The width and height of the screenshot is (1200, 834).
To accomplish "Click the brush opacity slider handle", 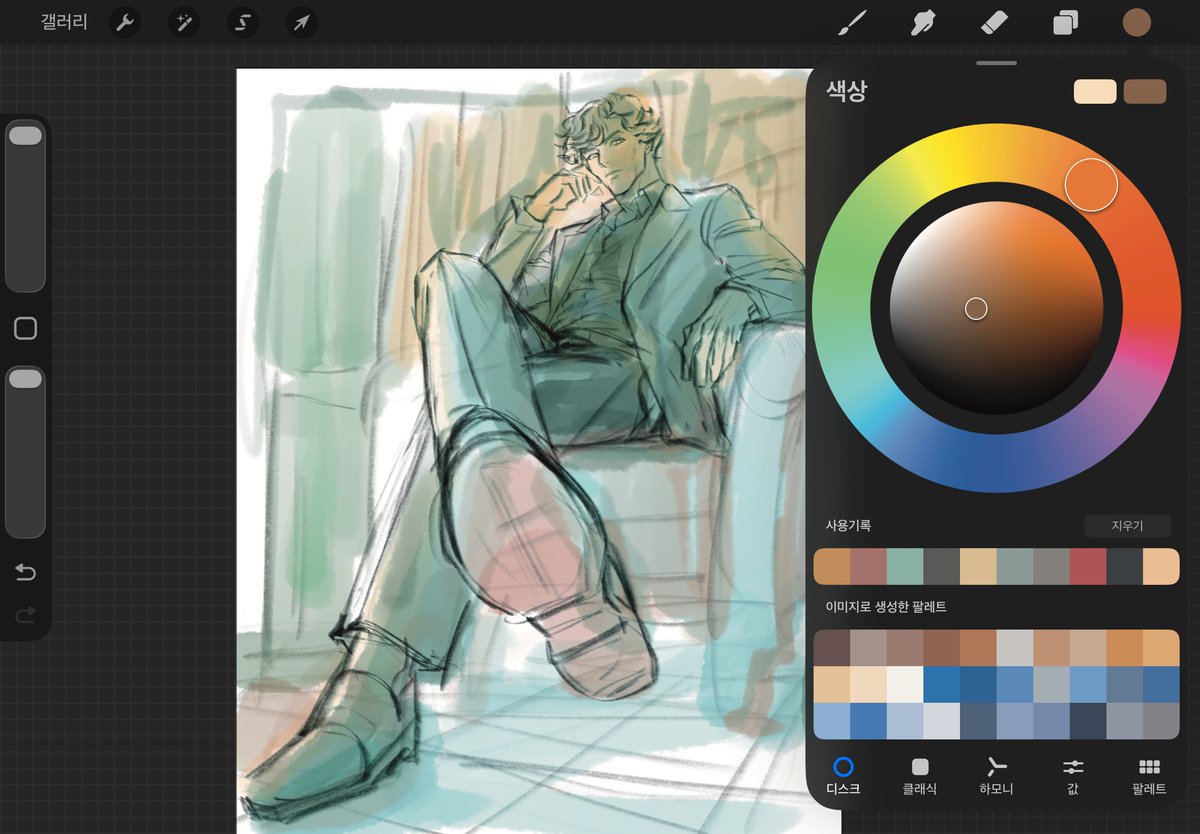I will [25, 378].
